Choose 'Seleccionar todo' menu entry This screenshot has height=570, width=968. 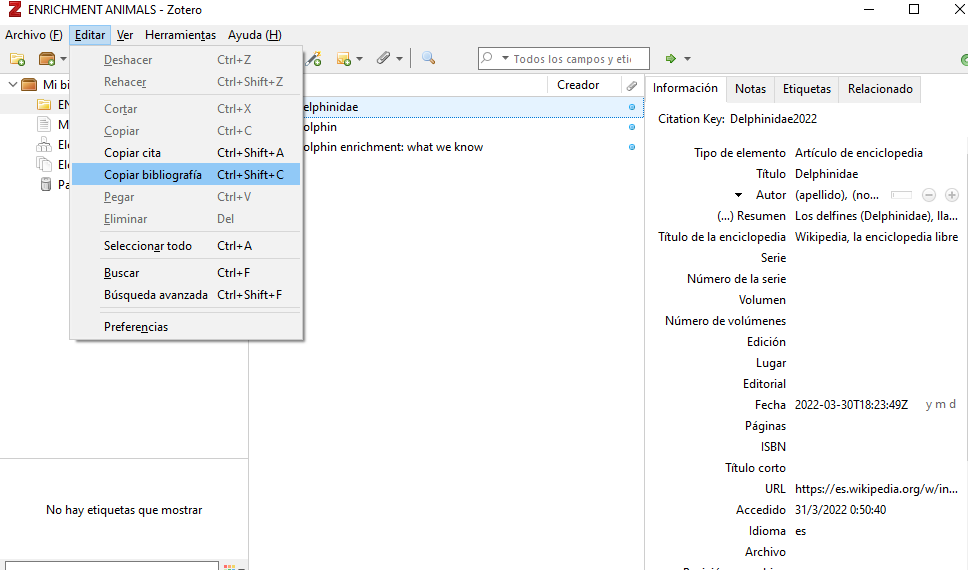coord(186,246)
